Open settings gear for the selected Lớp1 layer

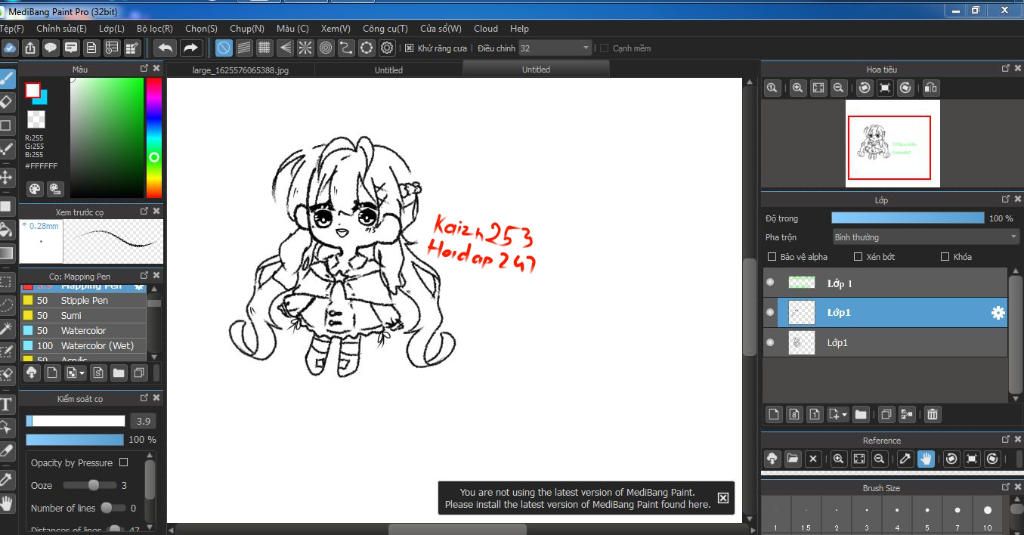[998, 313]
